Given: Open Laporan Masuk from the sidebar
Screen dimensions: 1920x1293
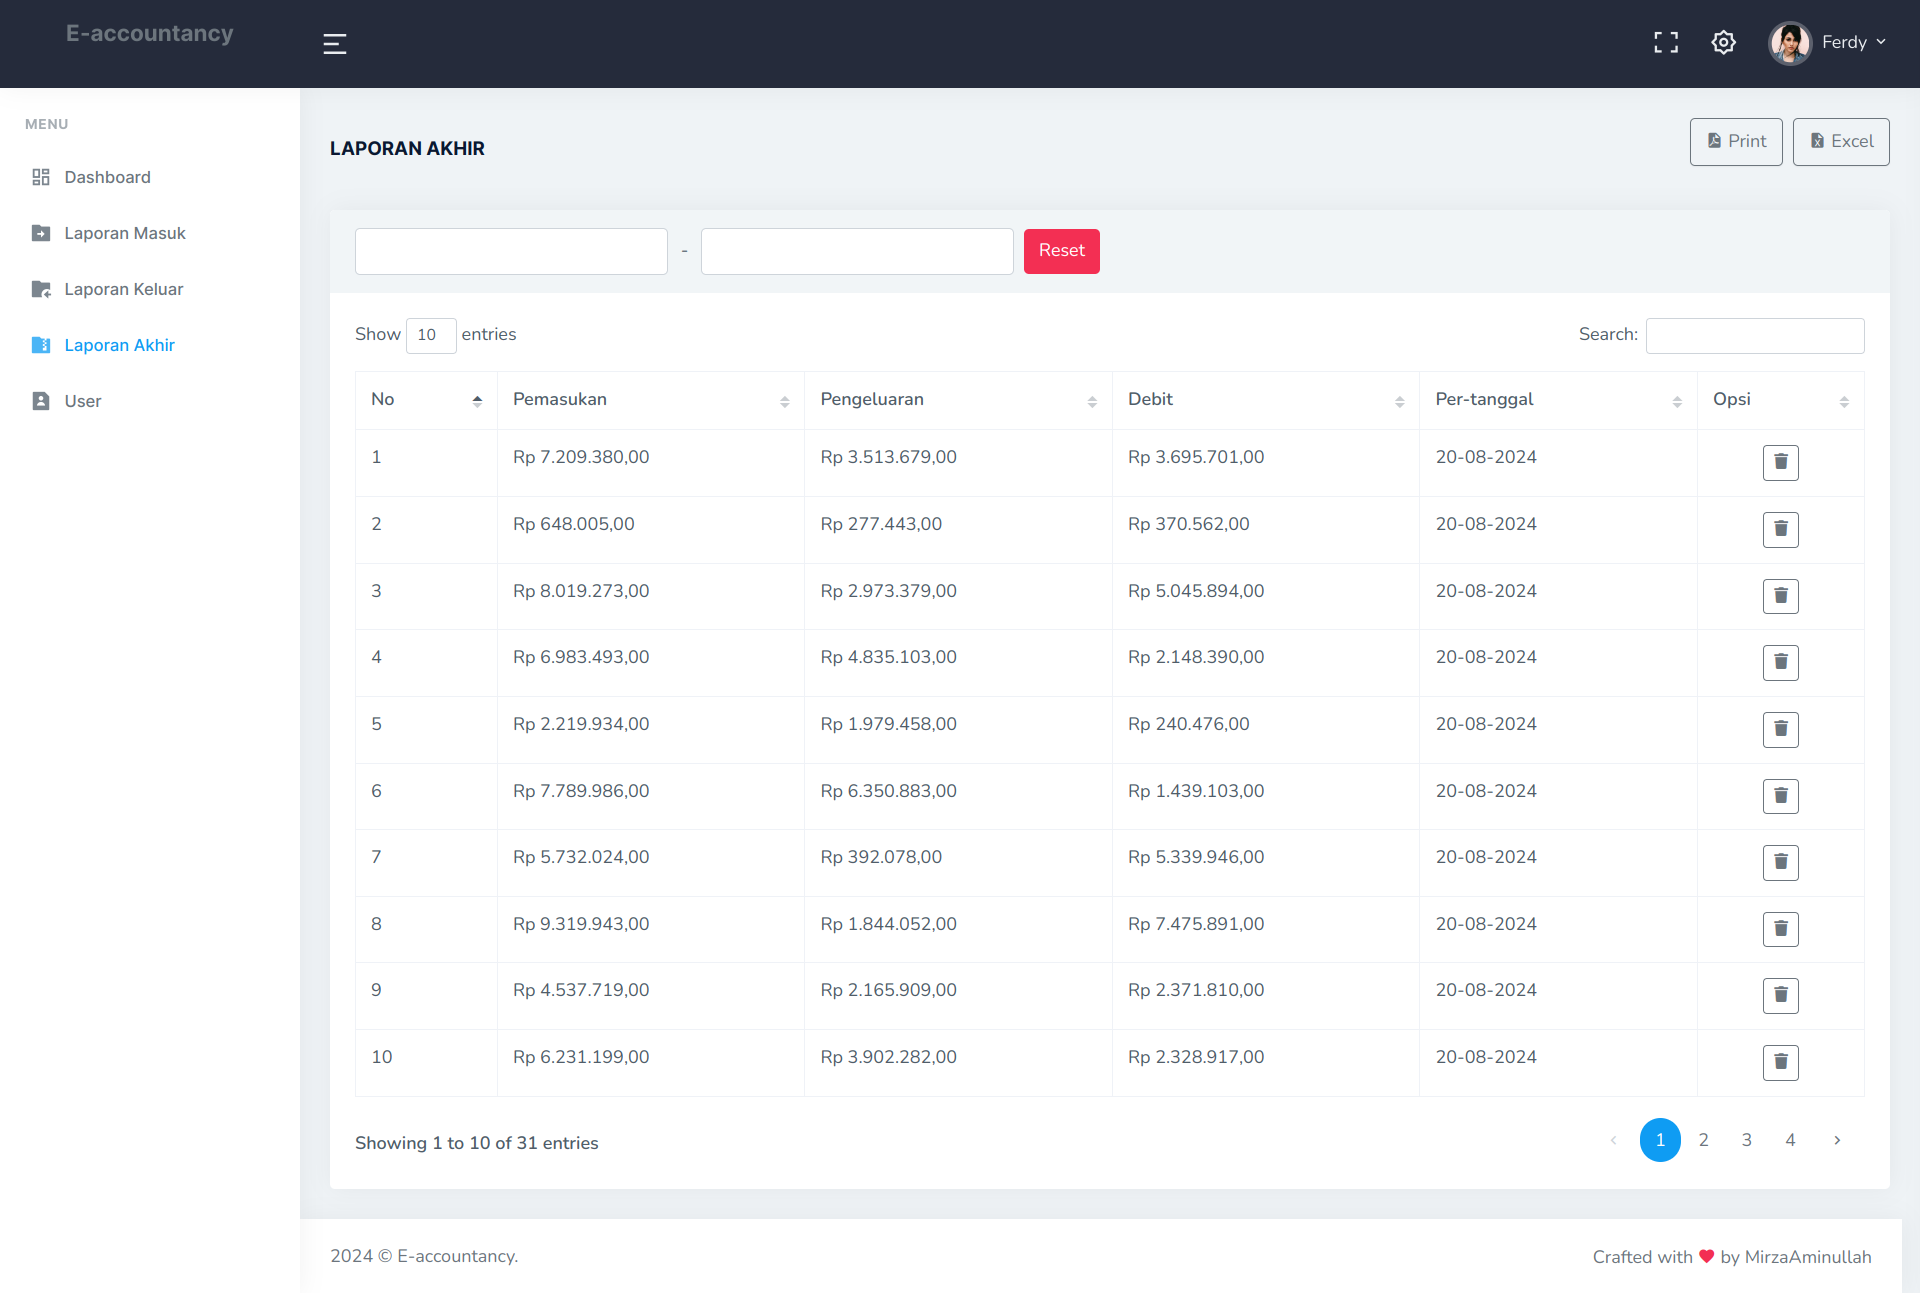Looking at the screenshot, I should click(125, 234).
